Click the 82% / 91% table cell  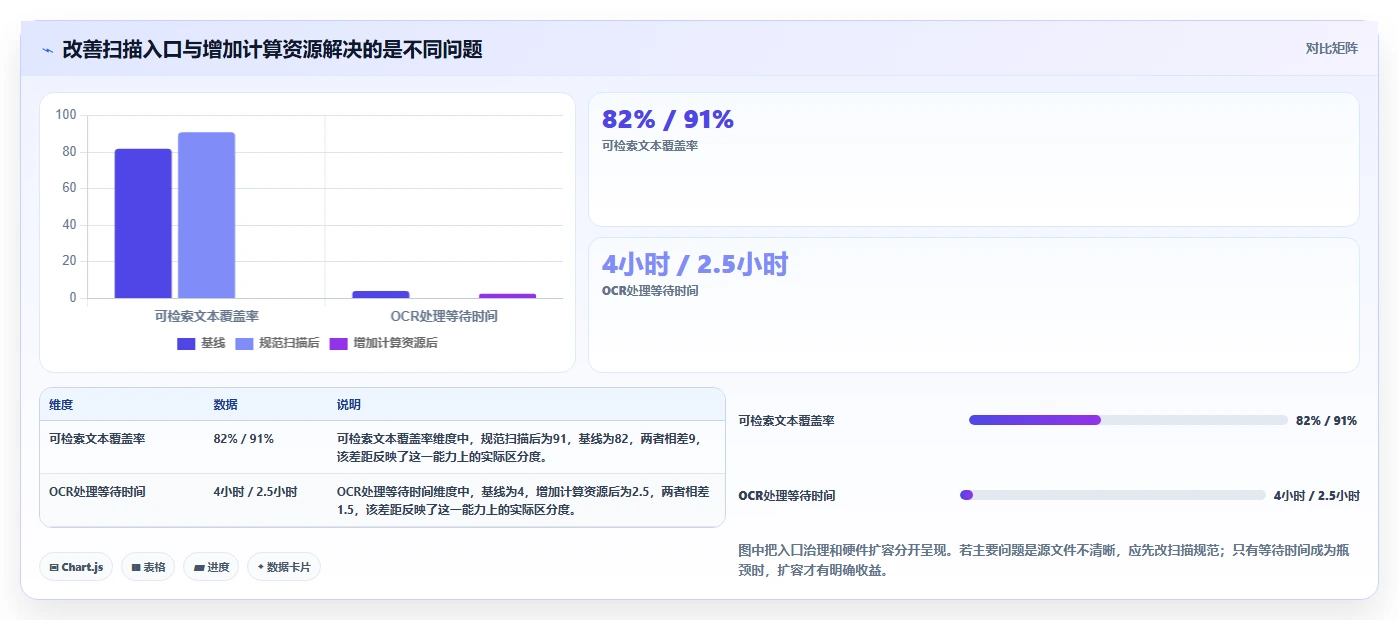244,438
